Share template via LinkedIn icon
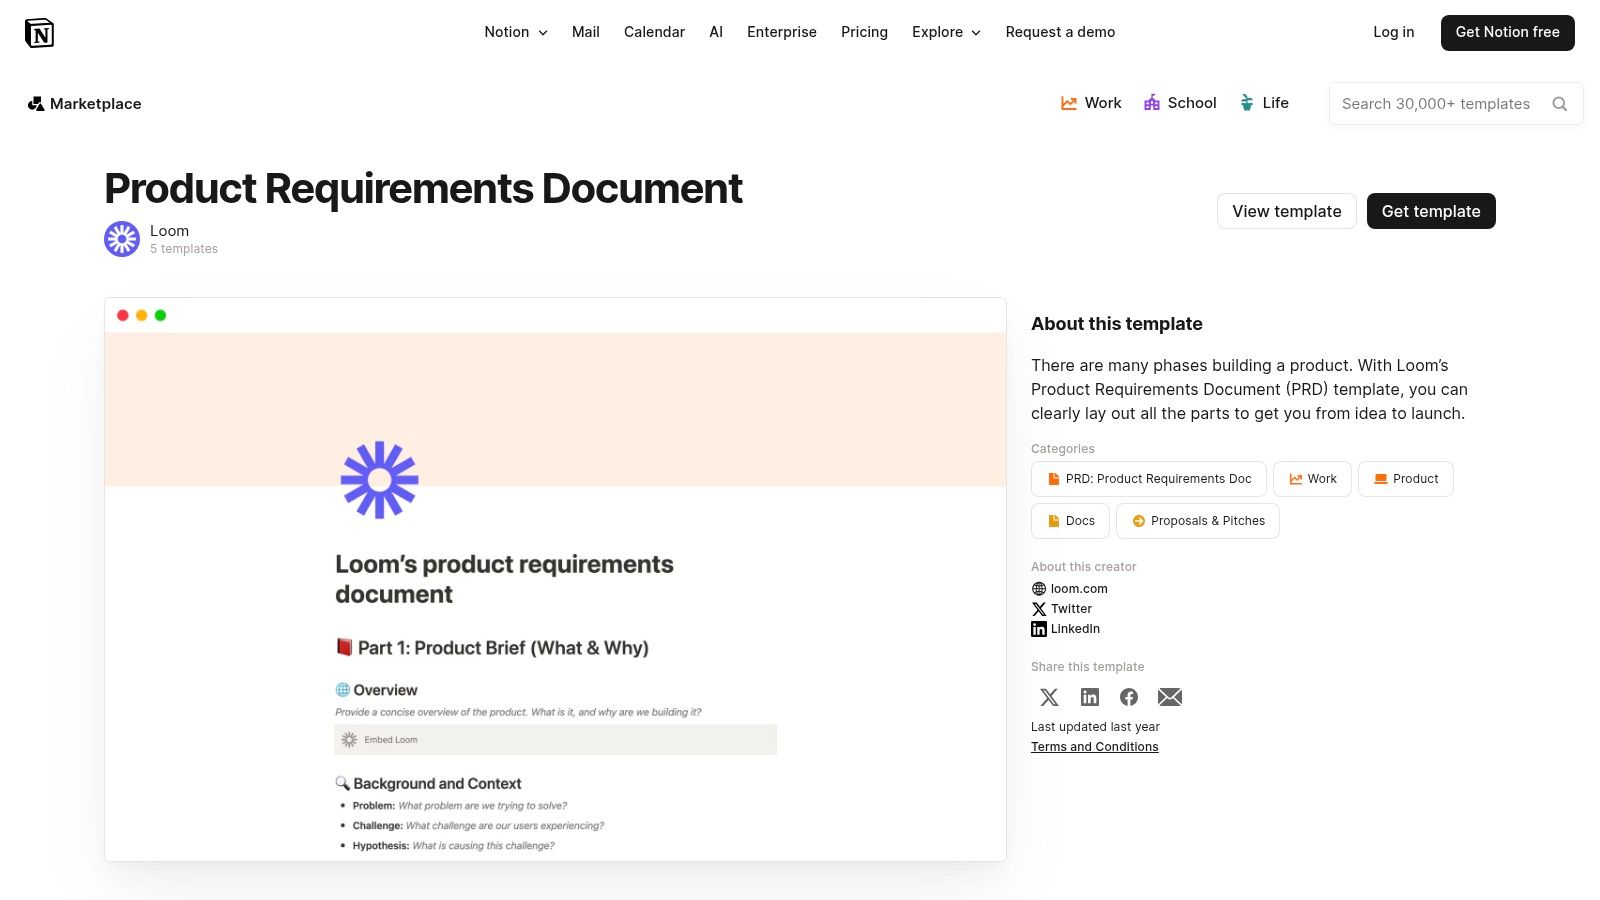Screen dimensions: 1600x900 1089,697
